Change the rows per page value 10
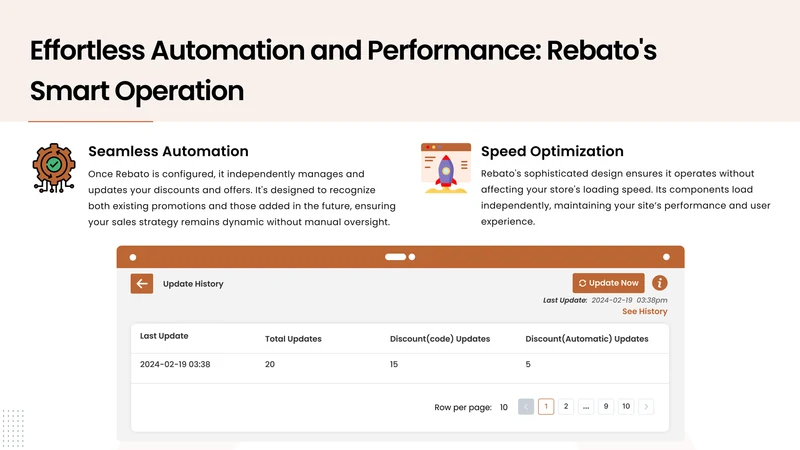 pos(504,407)
